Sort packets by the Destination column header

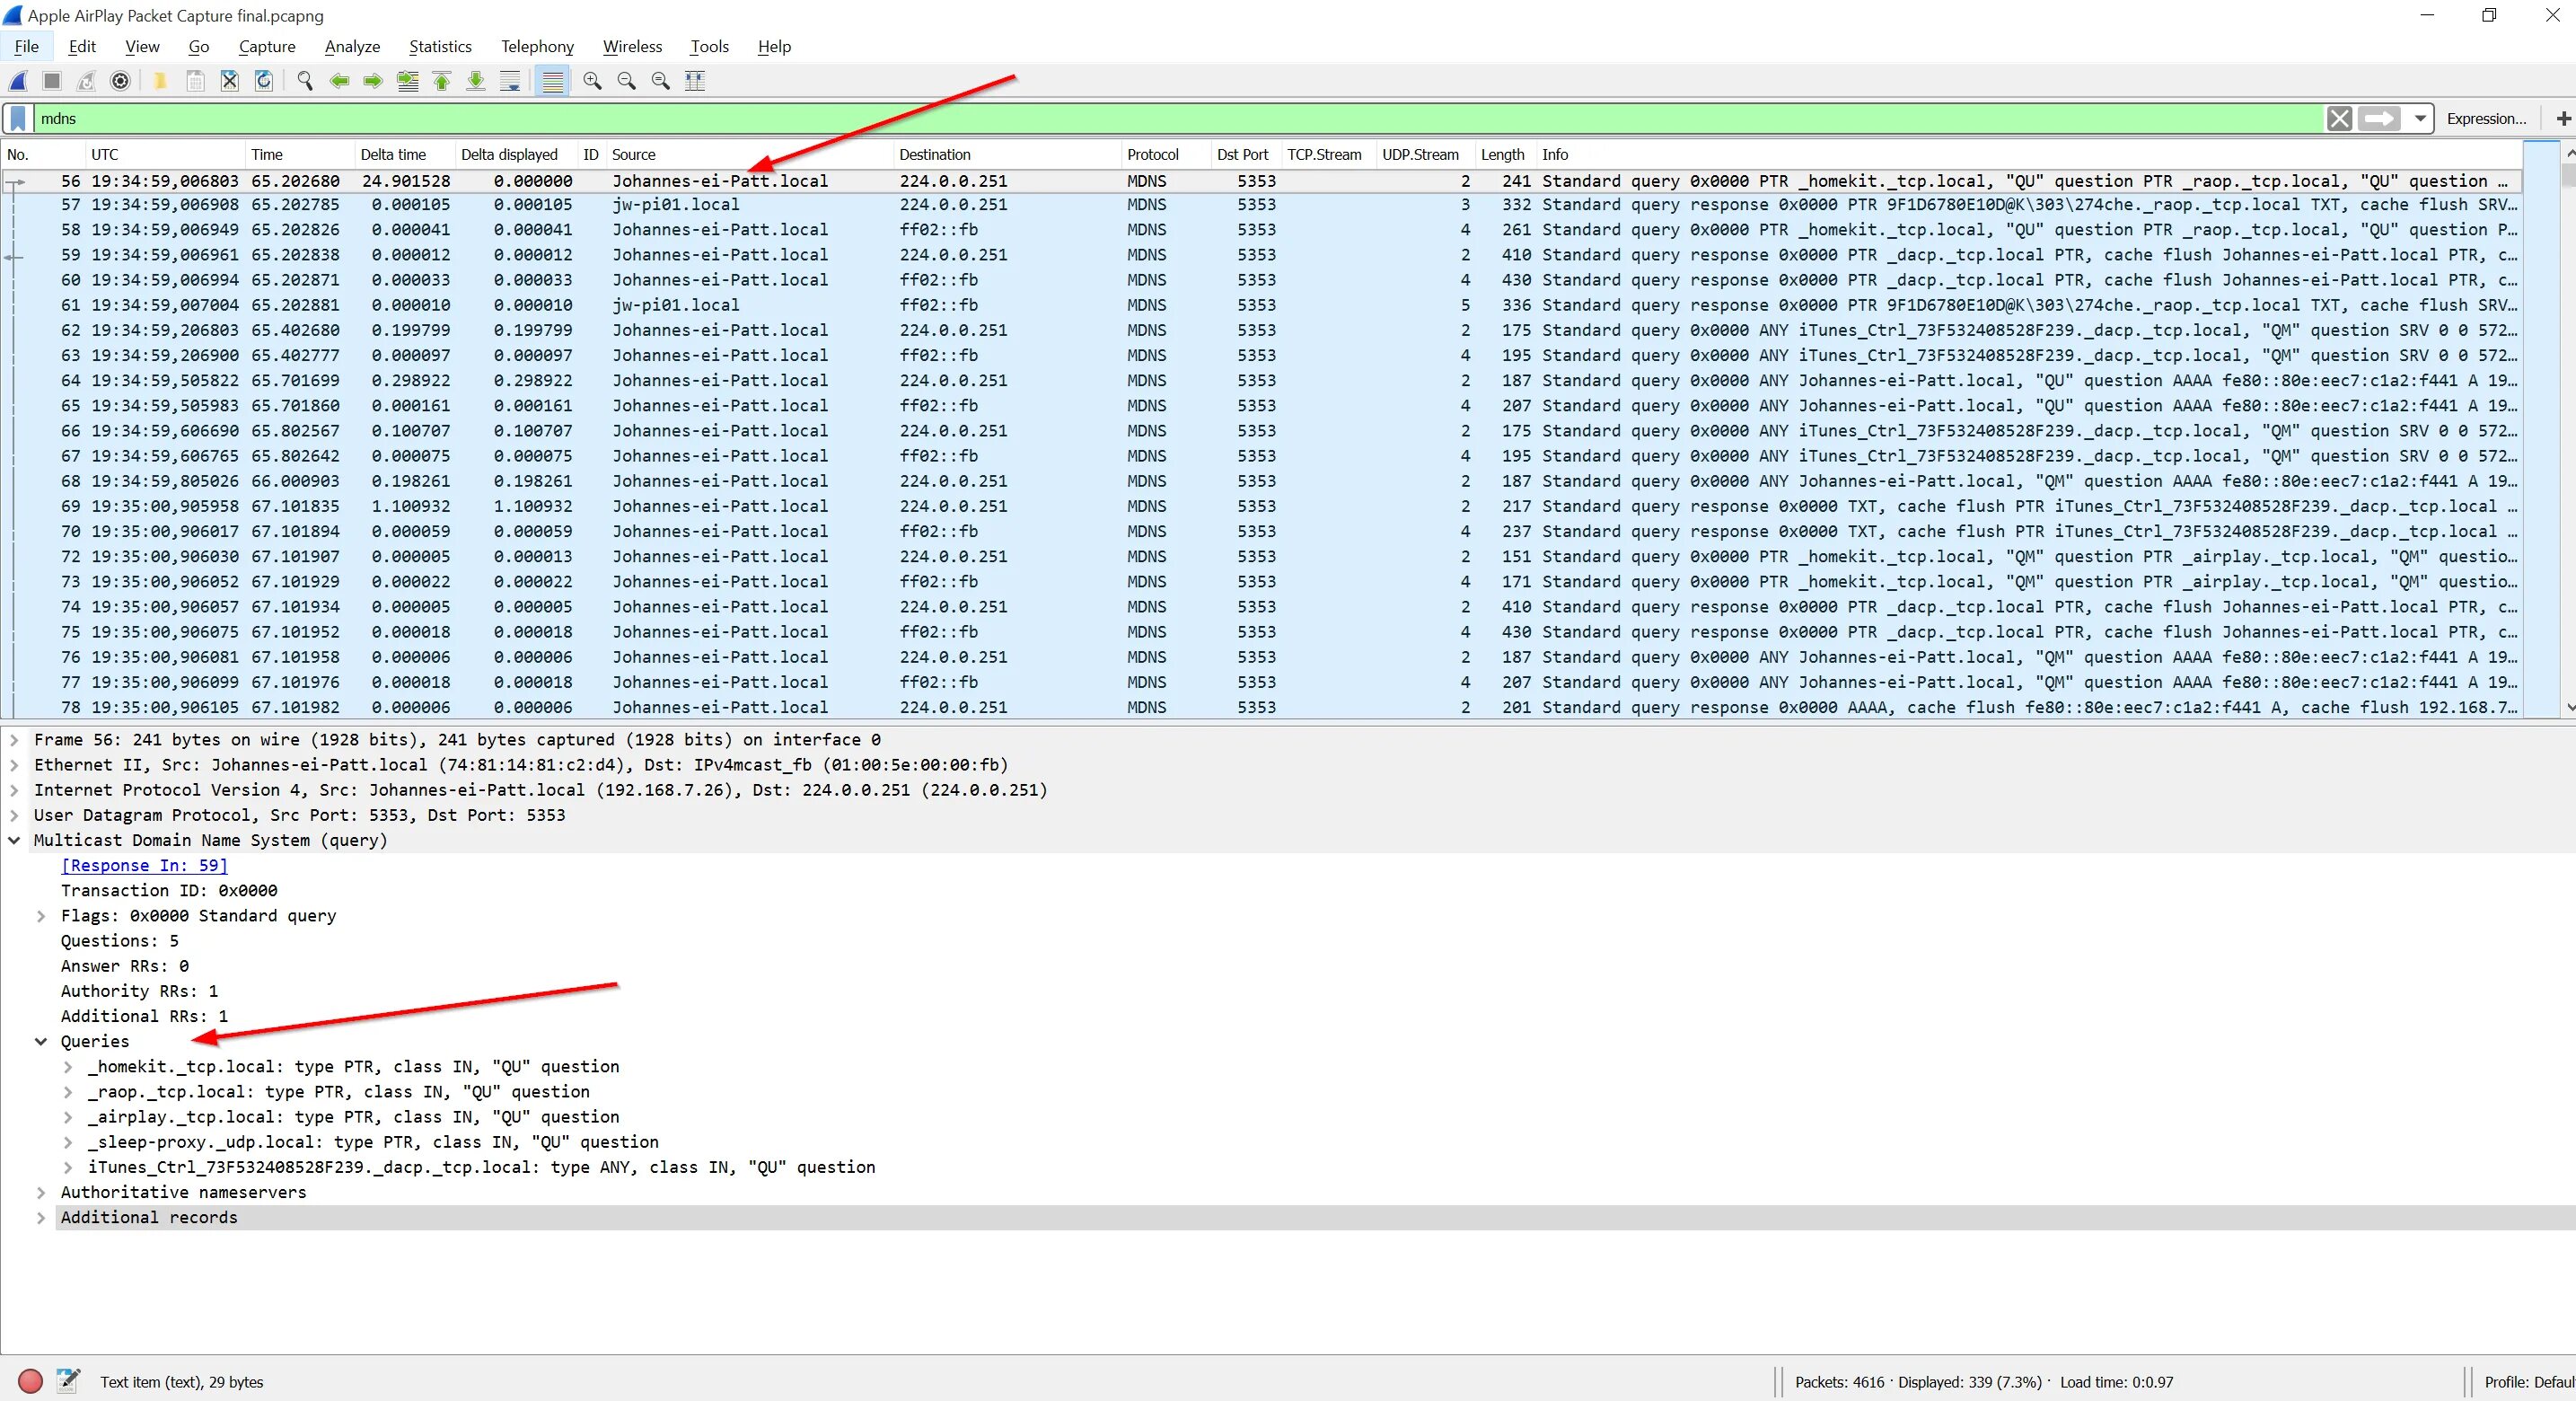[1007, 154]
